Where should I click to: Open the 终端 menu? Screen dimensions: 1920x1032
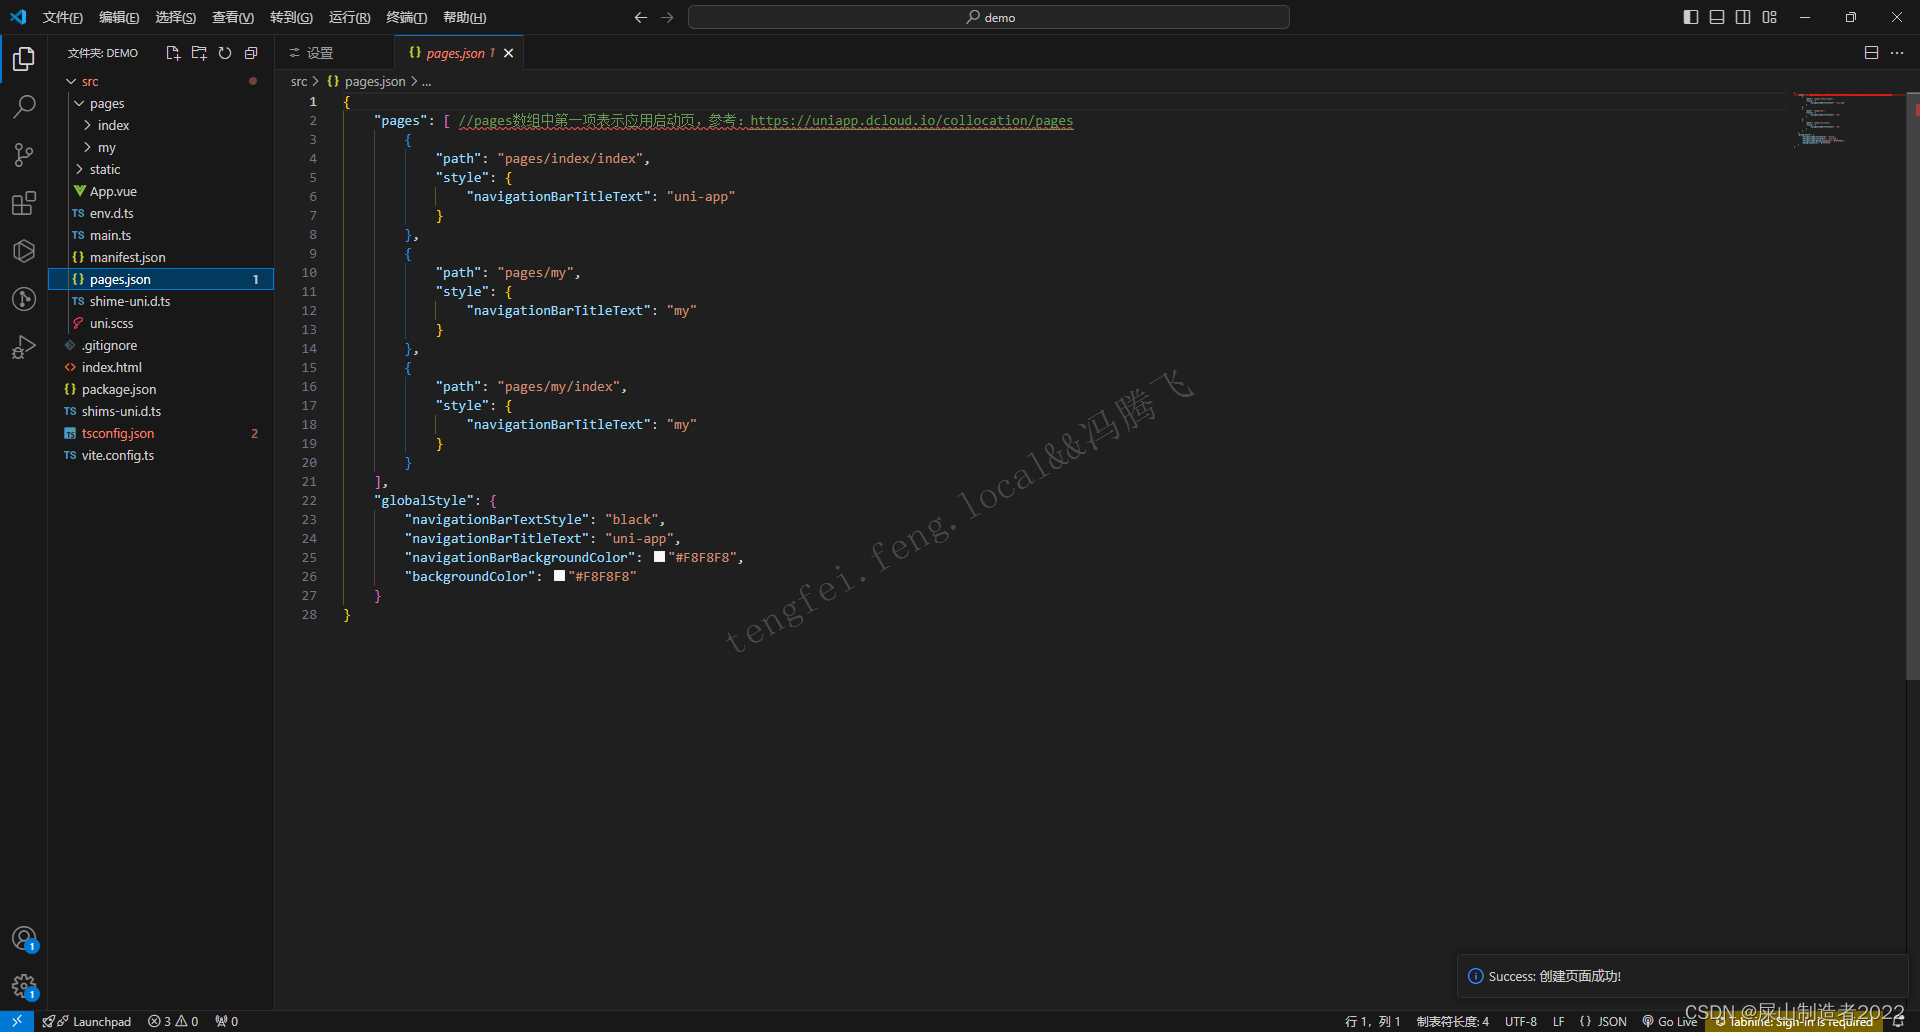pyautogui.click(x=406, y=17)
